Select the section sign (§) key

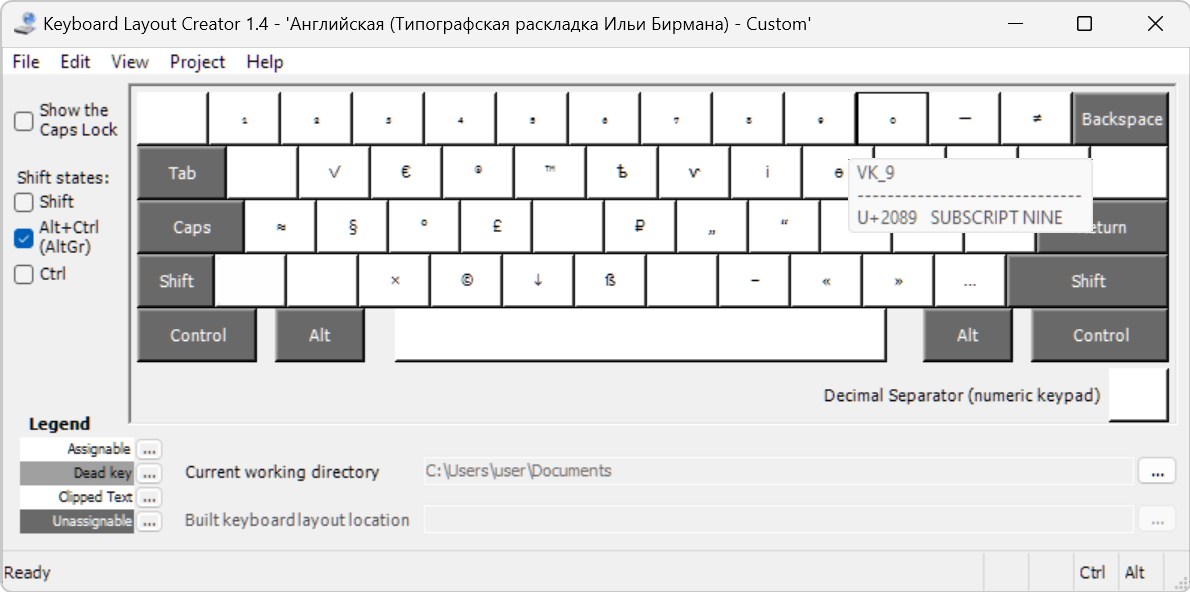pyautogui.click(x=353, y=227)
